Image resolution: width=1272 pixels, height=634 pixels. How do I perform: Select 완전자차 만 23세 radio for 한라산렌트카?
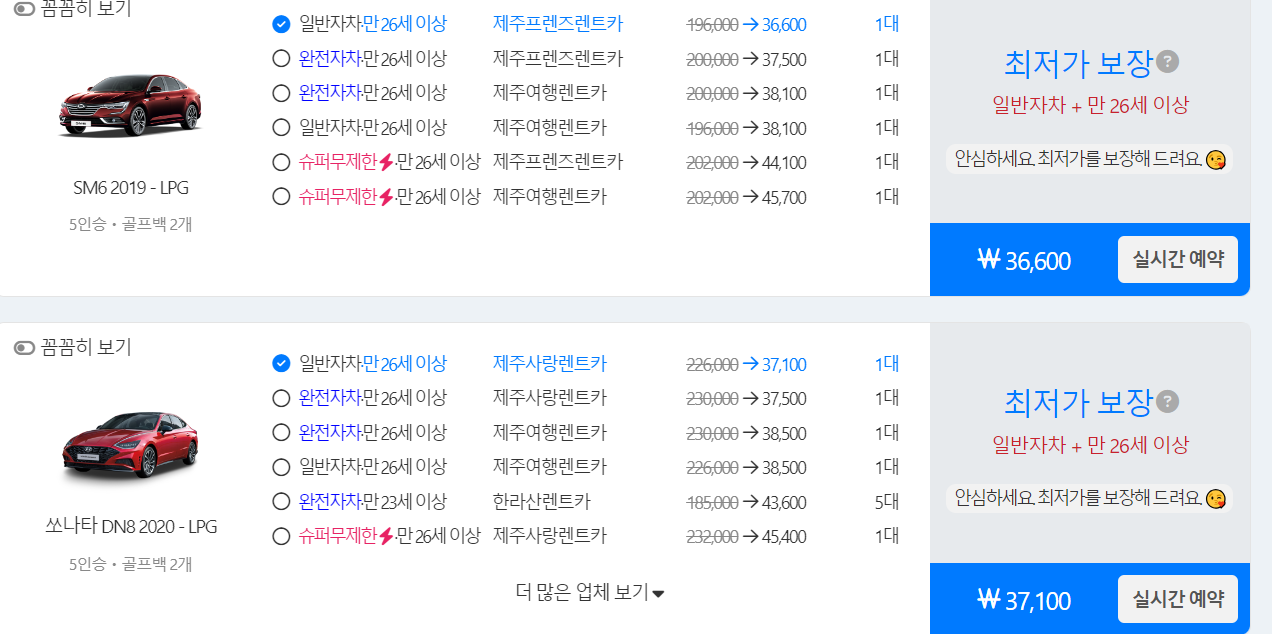[x=281, y=501]
